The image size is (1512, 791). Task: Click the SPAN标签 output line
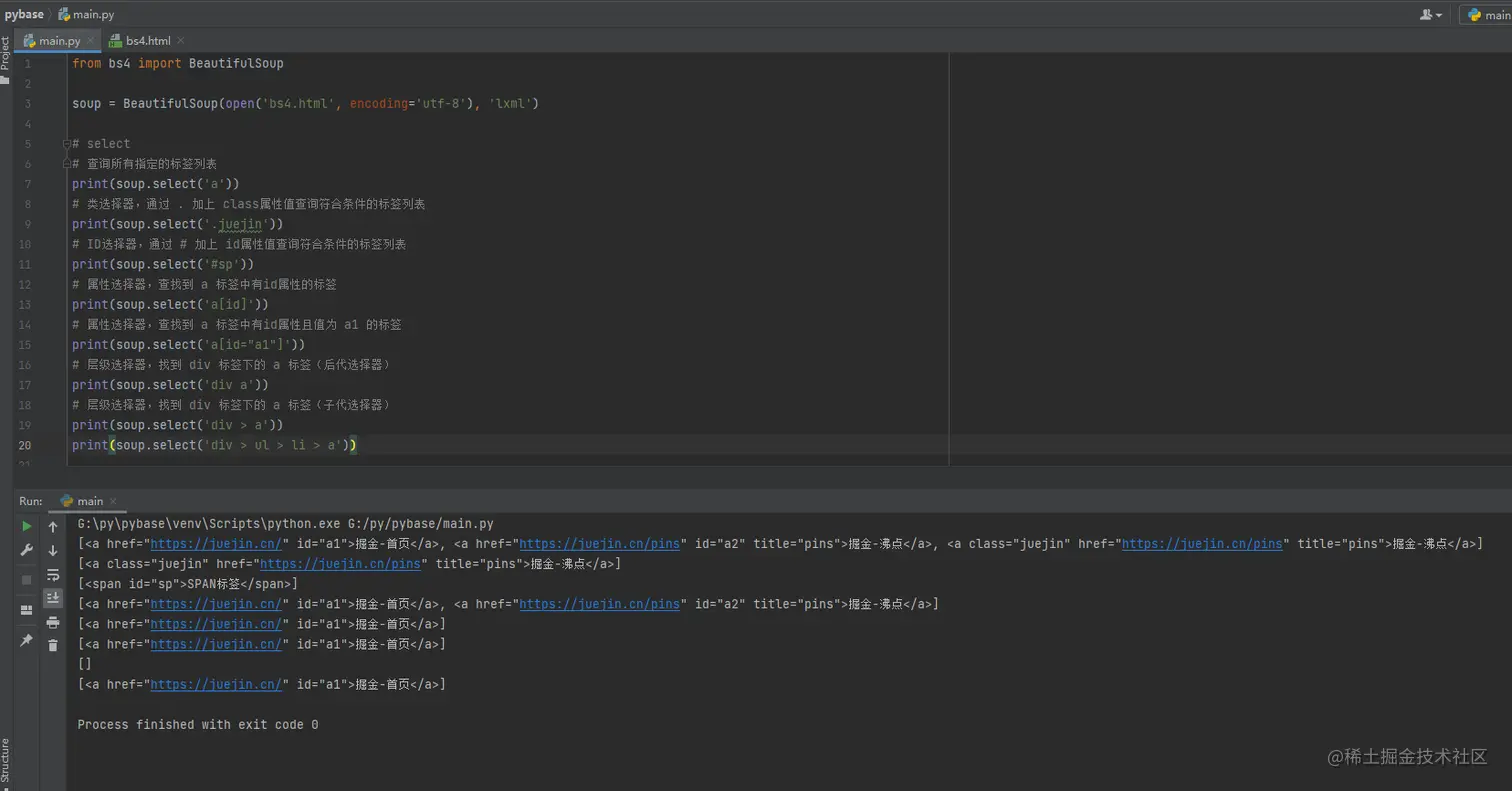(x=188, y=584)
